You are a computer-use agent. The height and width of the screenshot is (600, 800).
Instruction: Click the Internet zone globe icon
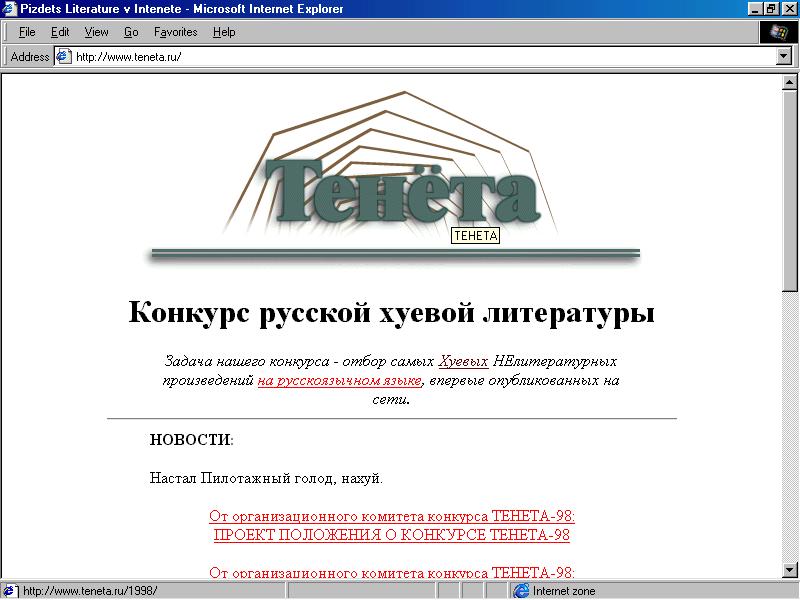[521, 591]
